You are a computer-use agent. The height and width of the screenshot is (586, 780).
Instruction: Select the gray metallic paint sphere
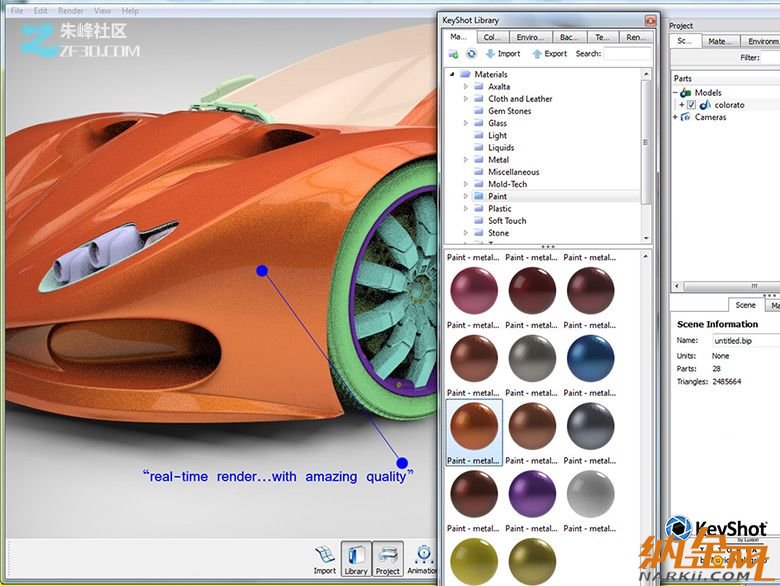point(532,358)
